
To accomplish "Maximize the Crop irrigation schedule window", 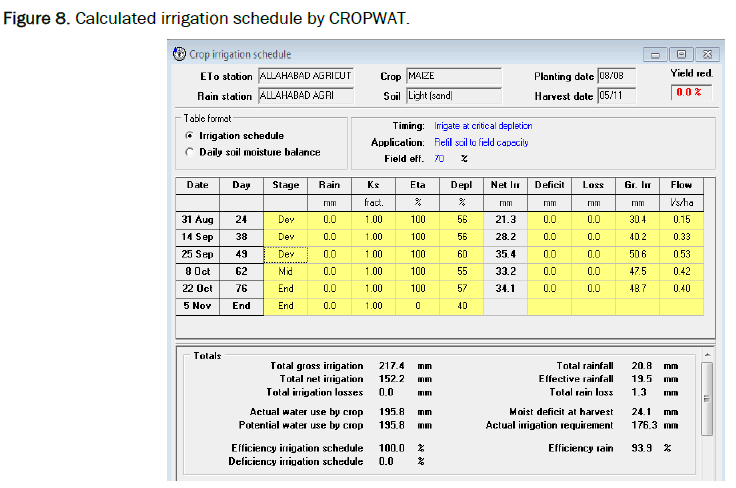I will (682, 54).
